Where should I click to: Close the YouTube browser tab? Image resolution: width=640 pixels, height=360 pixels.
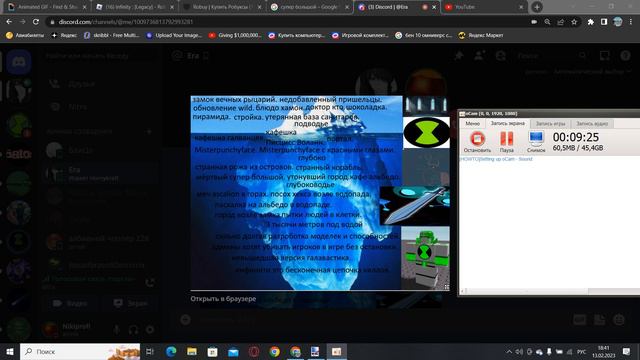click(521, 7)
